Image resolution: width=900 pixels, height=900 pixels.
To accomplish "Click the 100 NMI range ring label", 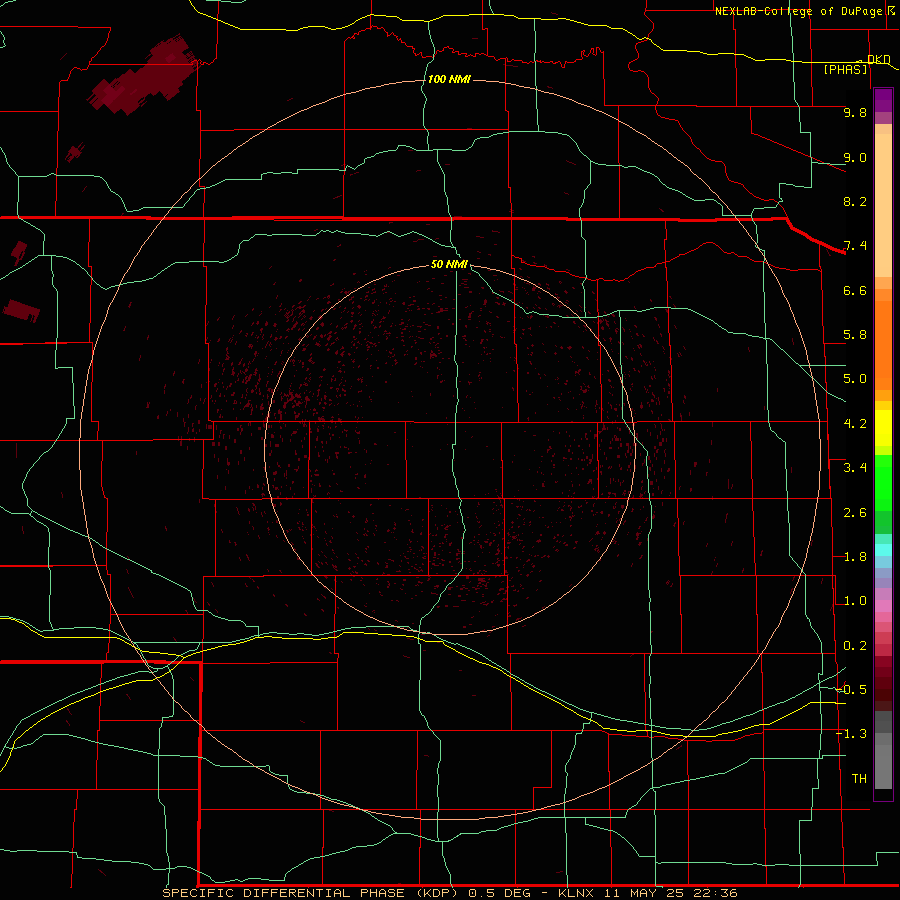I will tap(449, 79).
